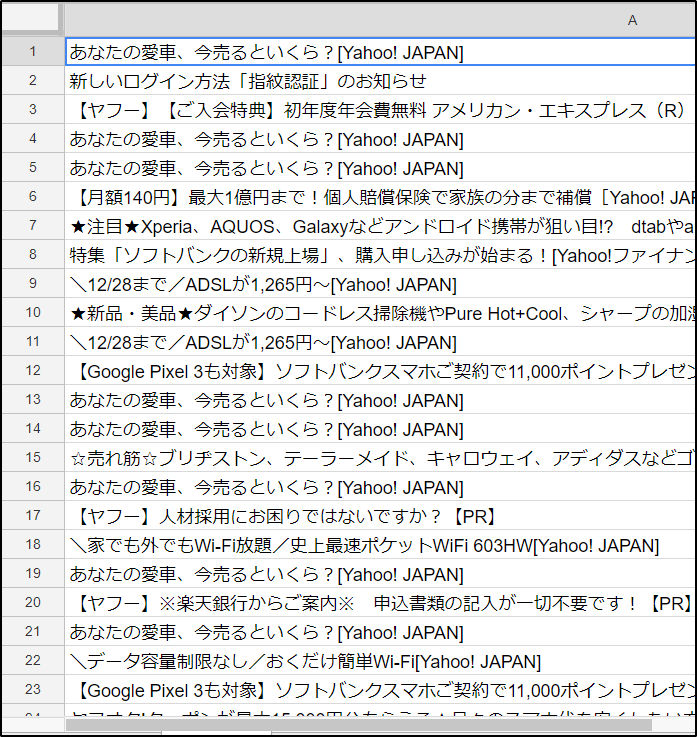
Task: Select row header 13
Action: [33, 400]
